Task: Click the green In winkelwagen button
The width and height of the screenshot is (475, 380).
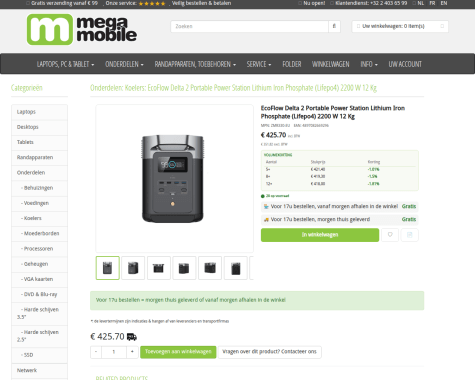Action: click(320, 235)
